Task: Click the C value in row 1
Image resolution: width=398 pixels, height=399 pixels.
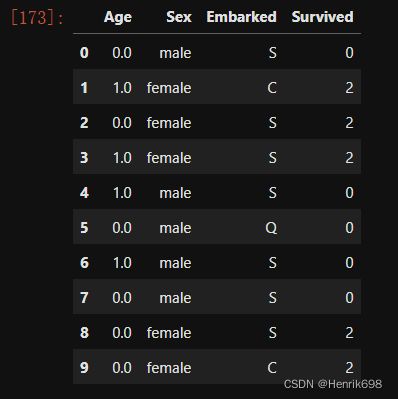Action: coord(272,88)
